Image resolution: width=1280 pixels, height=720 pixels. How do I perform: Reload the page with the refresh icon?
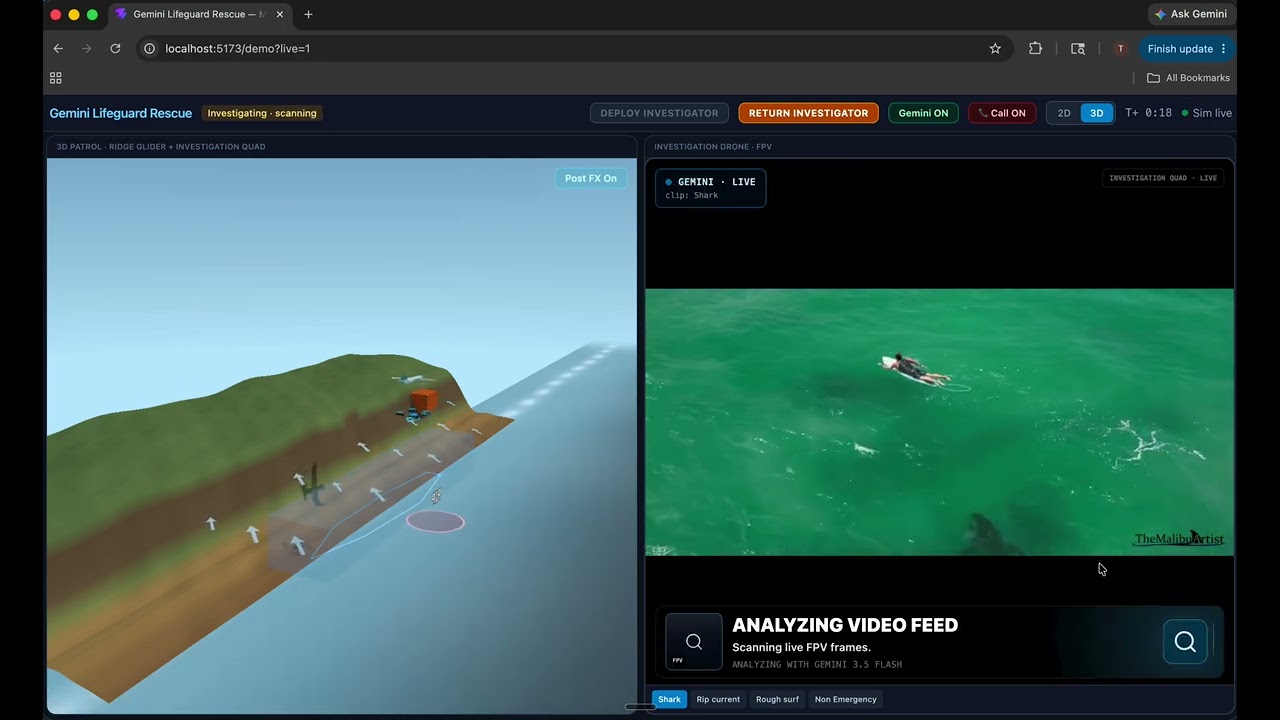pos(115,48)
